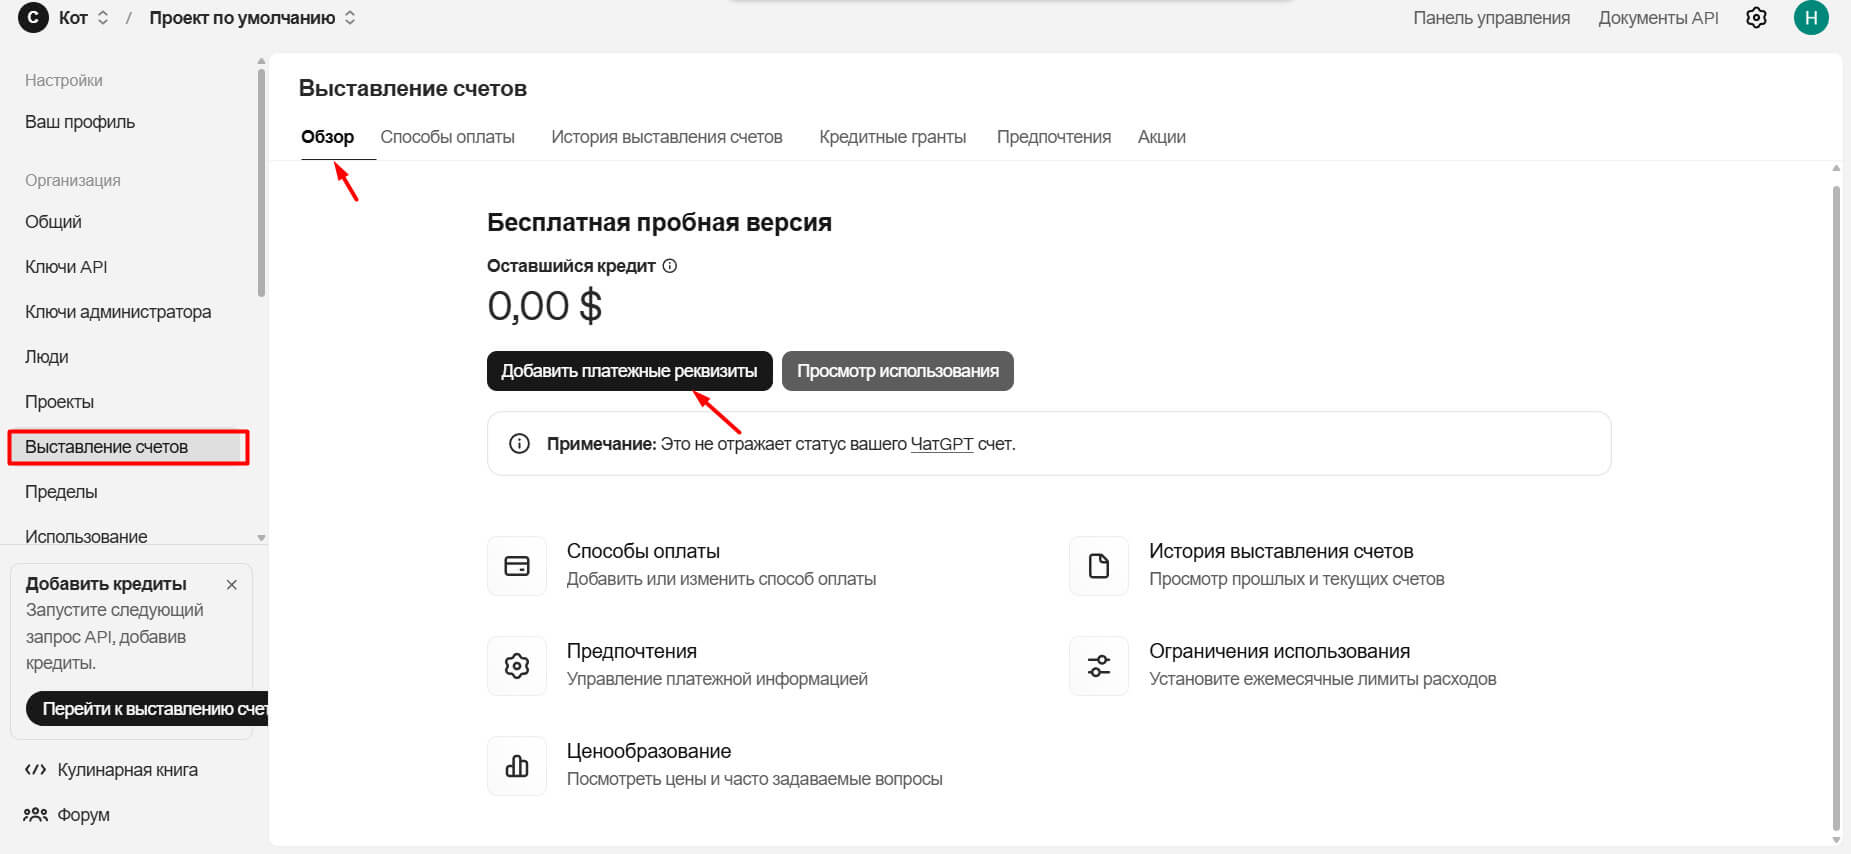Open the Способы оплаты card title
The width and height of the screenshot is (1851, 854).
click(643, 551)
